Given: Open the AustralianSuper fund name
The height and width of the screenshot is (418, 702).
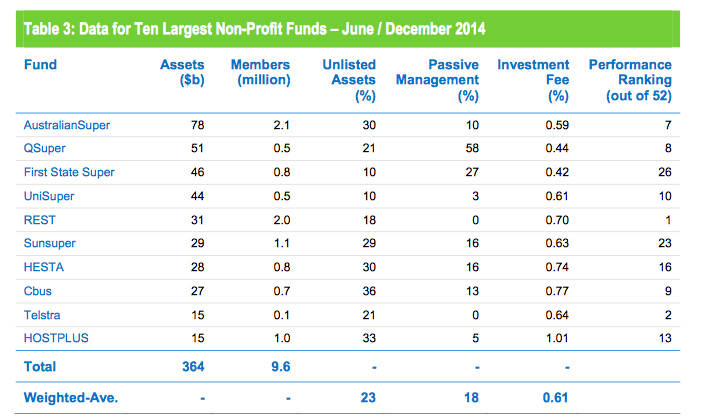Looking at the screenshot, I should tap(65, 124).
